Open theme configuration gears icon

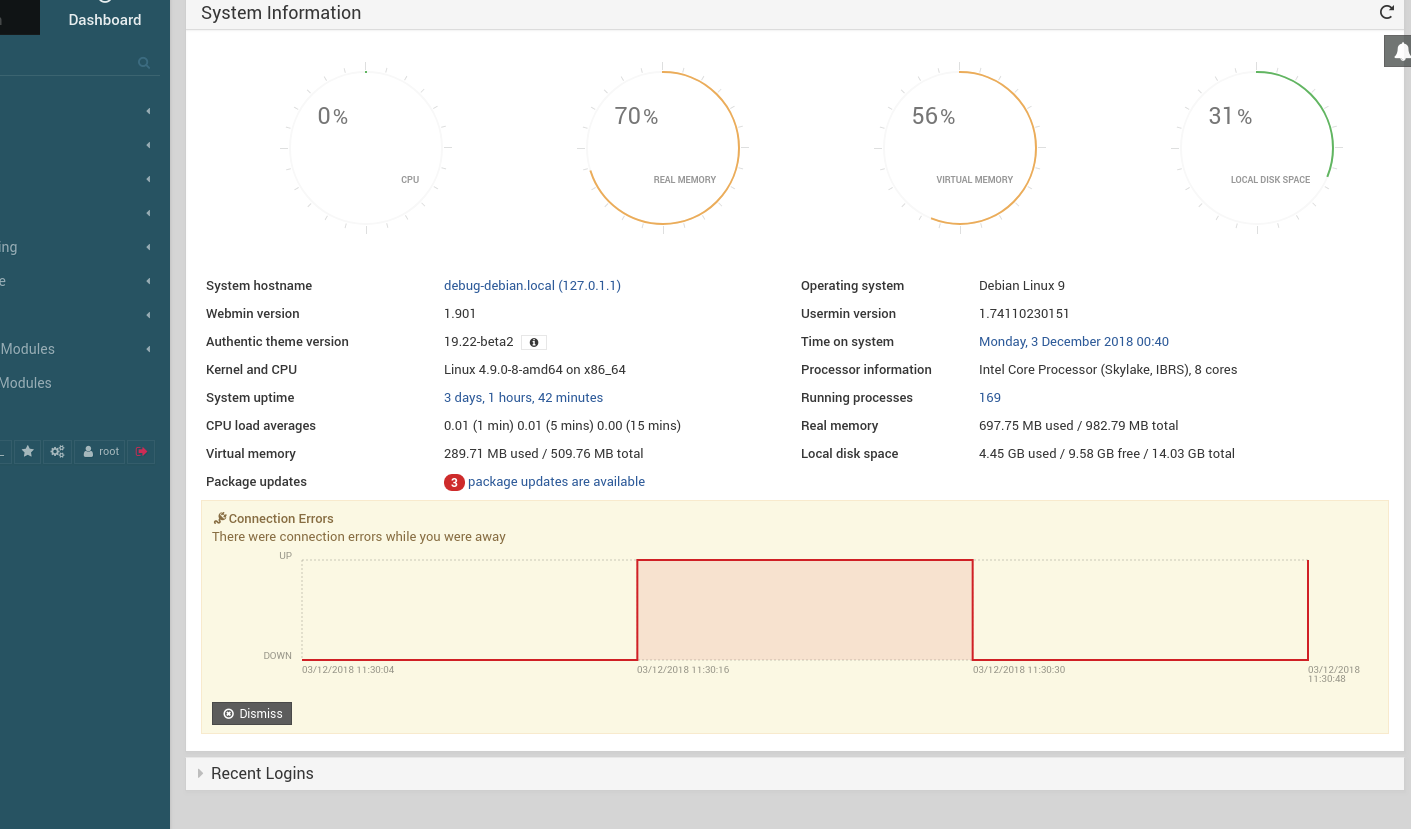tap(58, 452)
